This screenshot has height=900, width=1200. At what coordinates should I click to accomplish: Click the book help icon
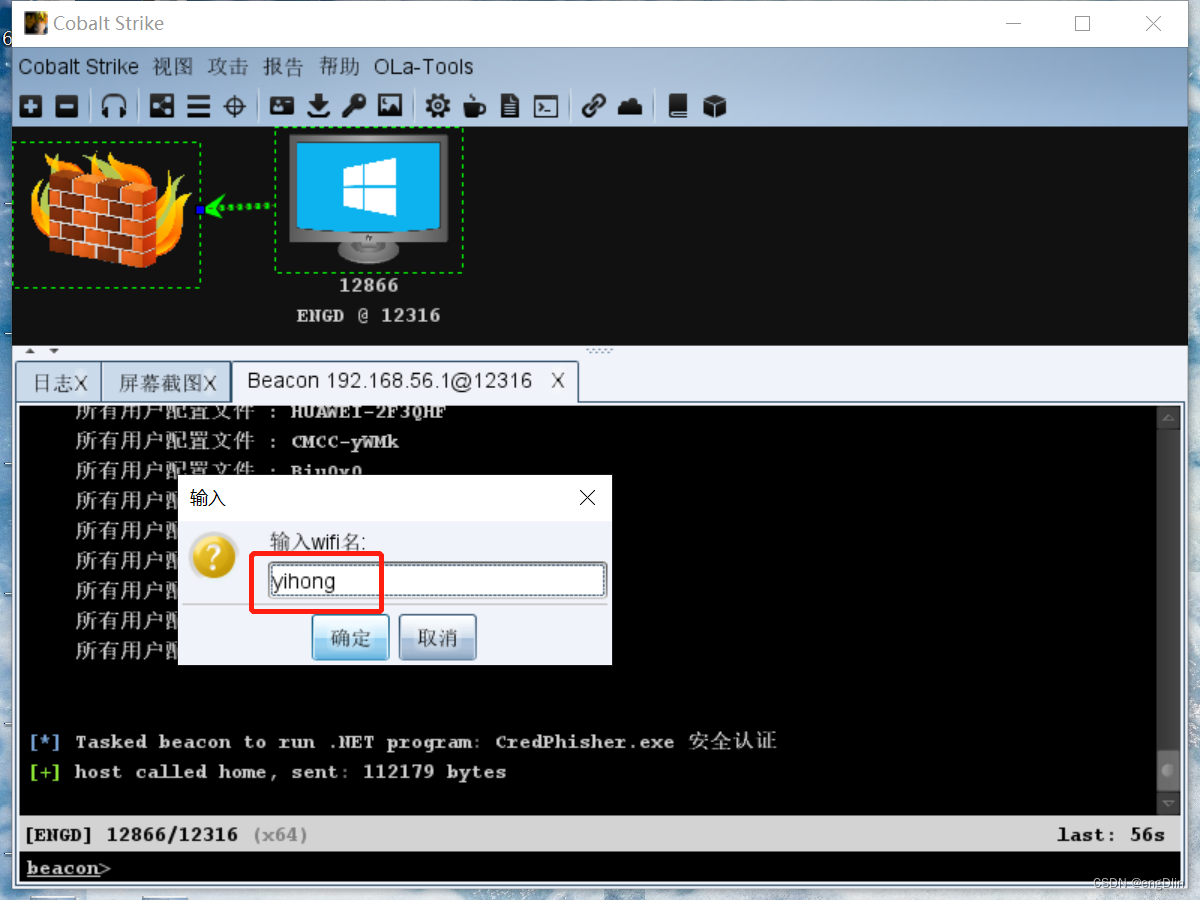[678, 106]
